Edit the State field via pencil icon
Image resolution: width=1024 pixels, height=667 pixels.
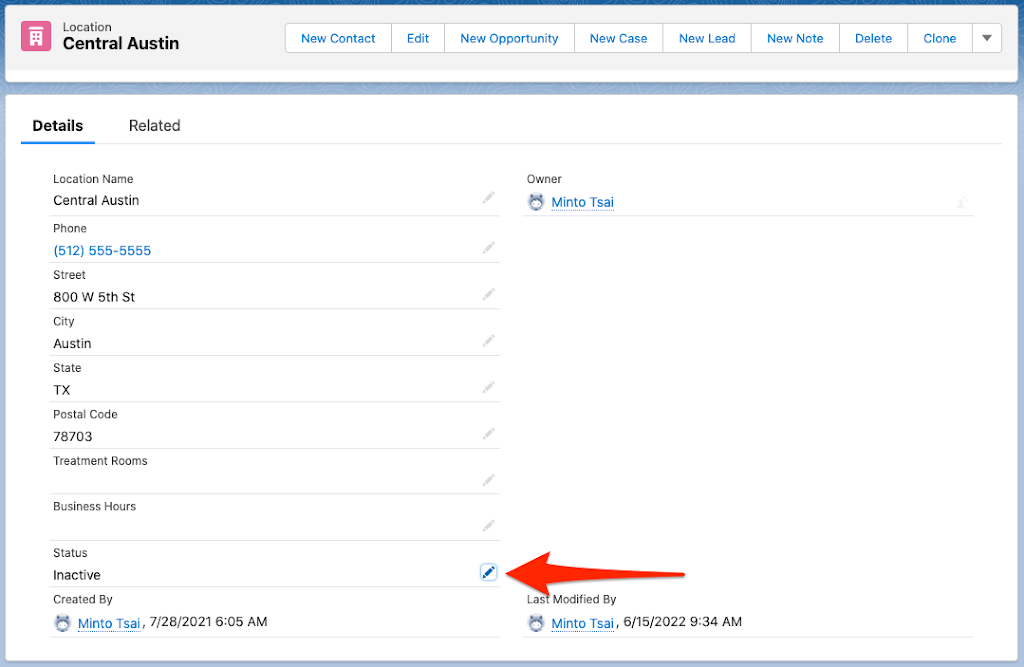click(488, 387)
